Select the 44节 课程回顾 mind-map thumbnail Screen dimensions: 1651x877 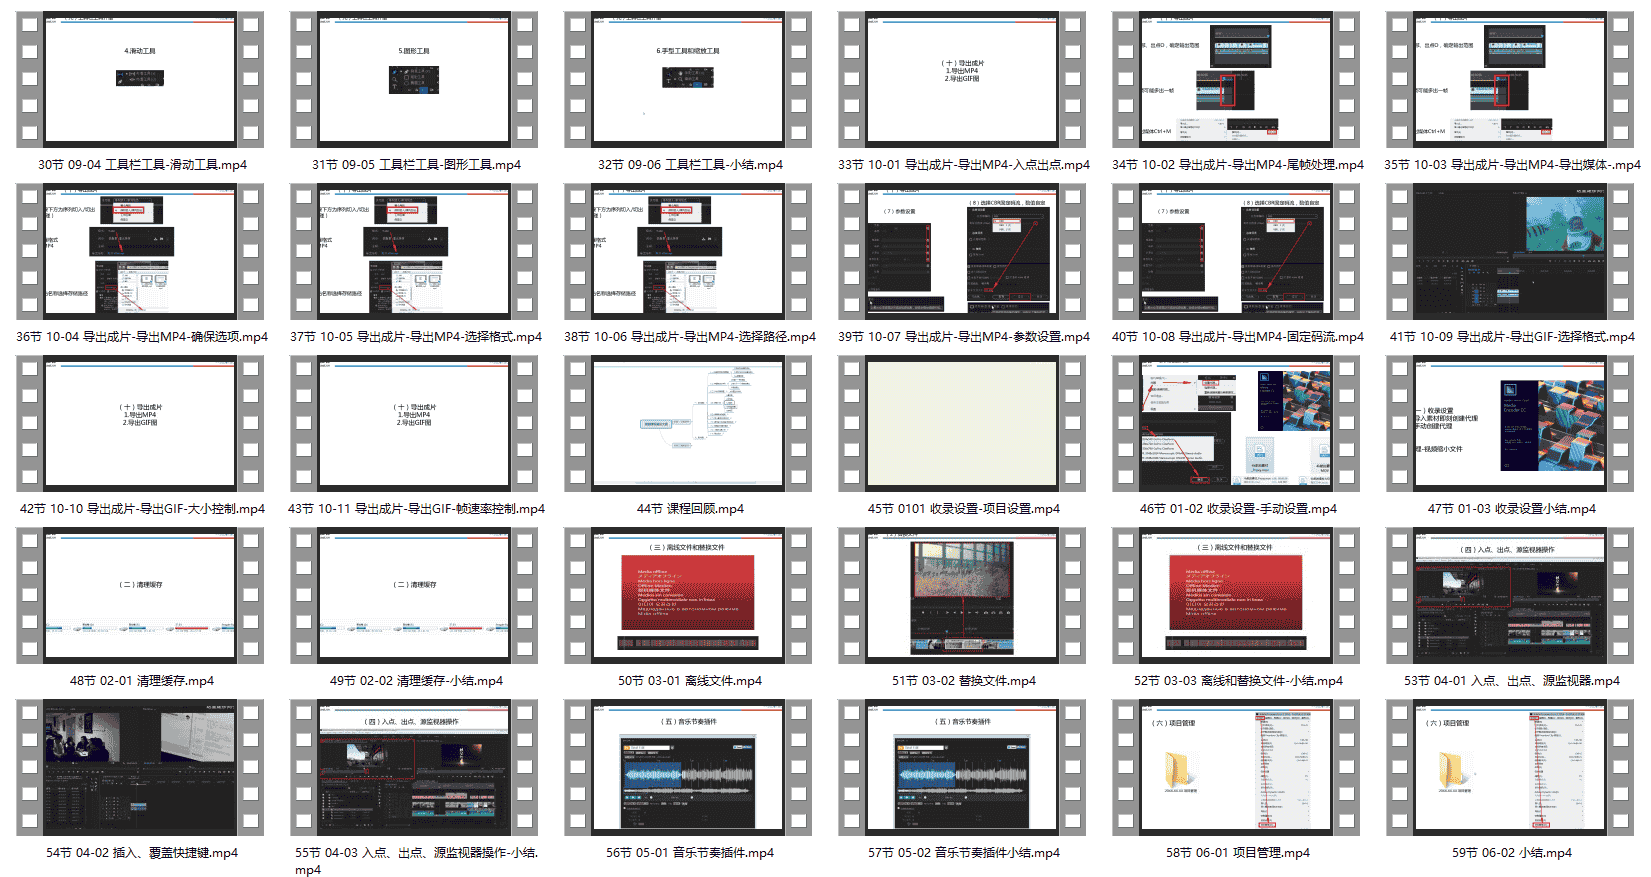pos(688,424)
